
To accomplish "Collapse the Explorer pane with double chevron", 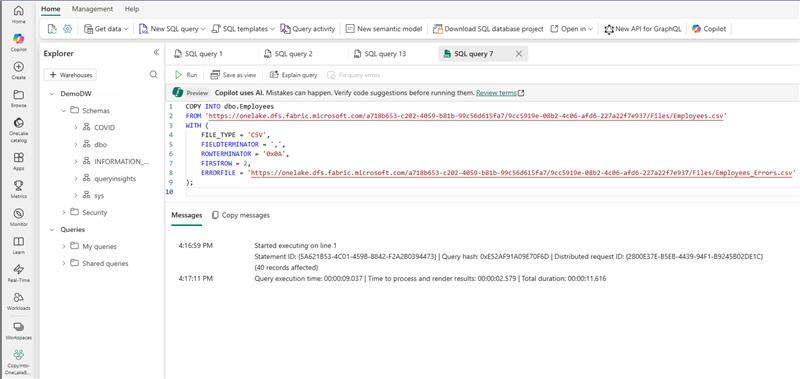I will click(156, 53).
